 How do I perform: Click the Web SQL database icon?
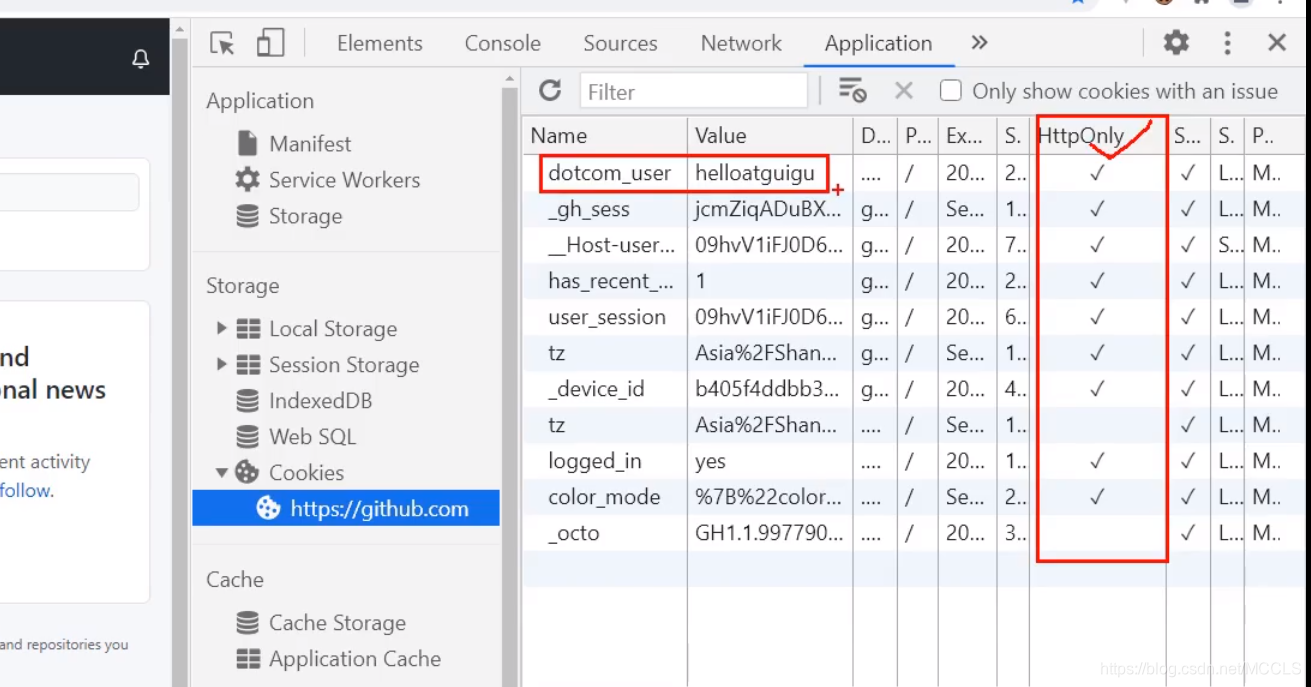247,436
